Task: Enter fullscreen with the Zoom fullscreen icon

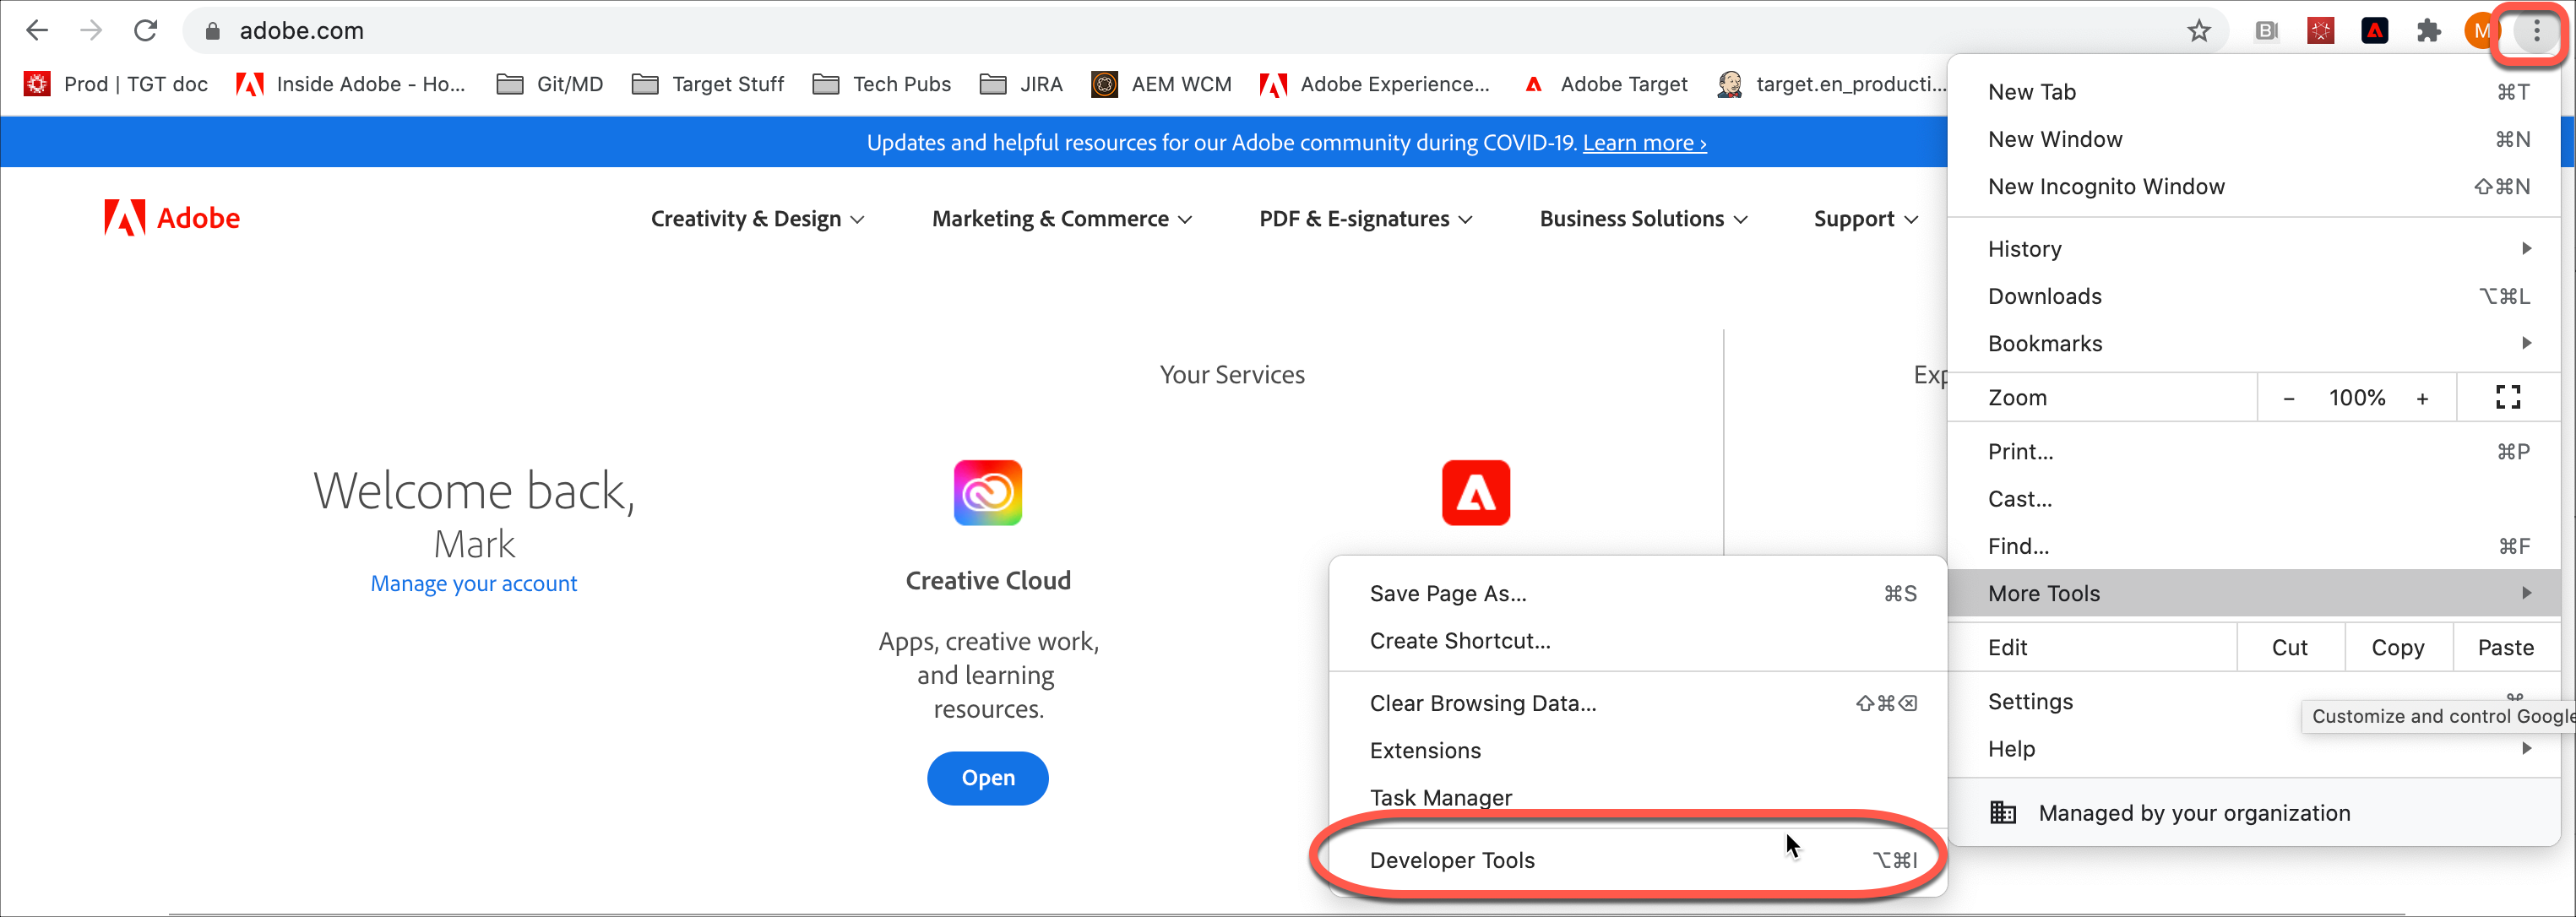Action: 2507,397
